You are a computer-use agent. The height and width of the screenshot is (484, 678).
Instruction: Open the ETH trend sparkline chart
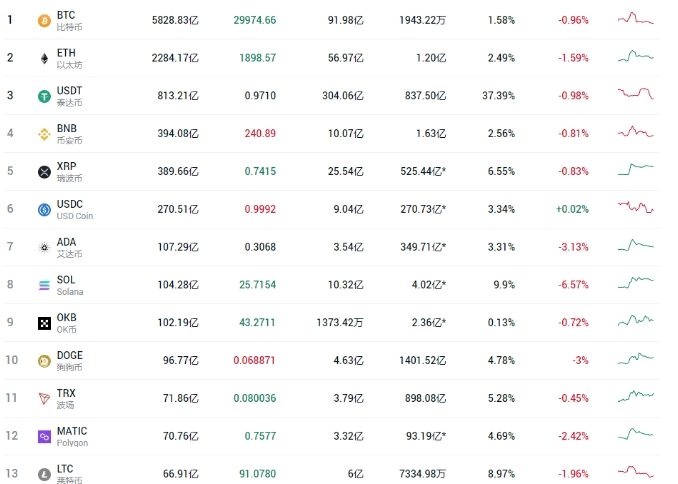(636, 56)
